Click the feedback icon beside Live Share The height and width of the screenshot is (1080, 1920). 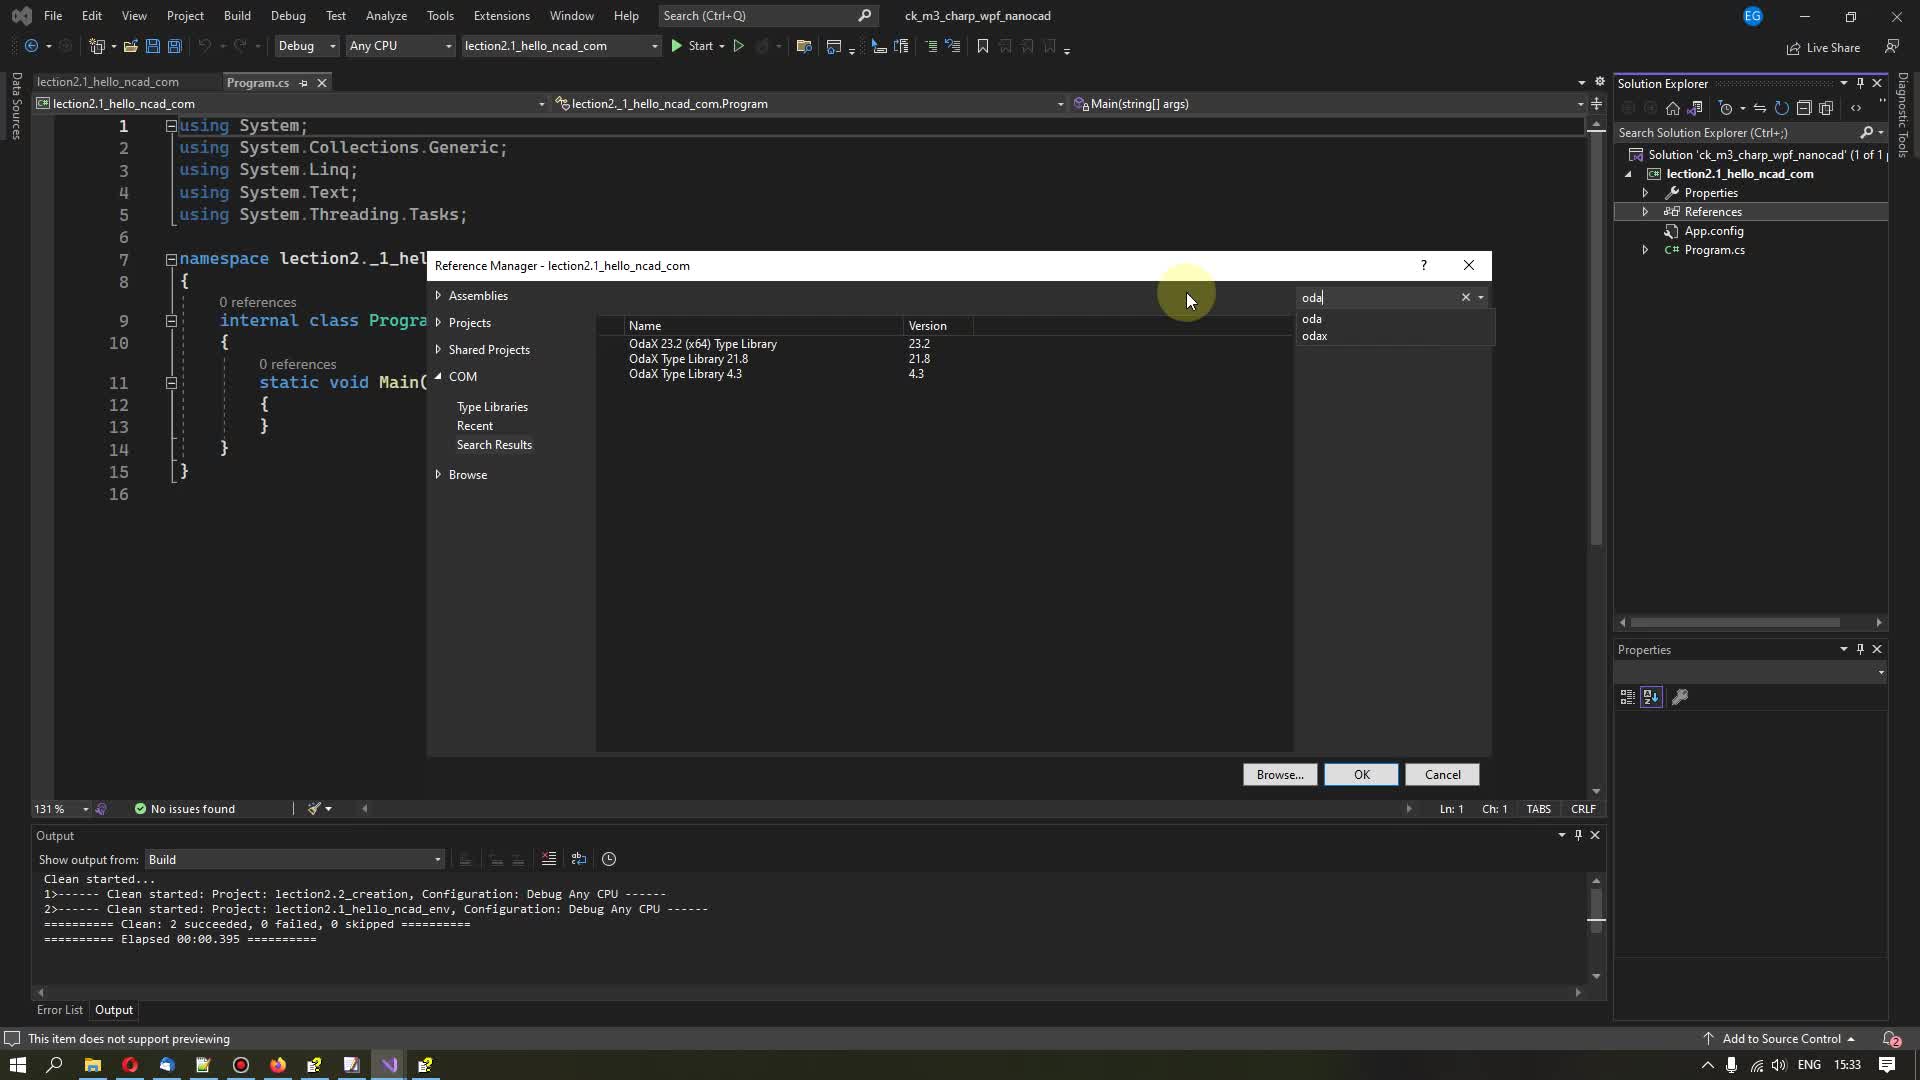1892,47
